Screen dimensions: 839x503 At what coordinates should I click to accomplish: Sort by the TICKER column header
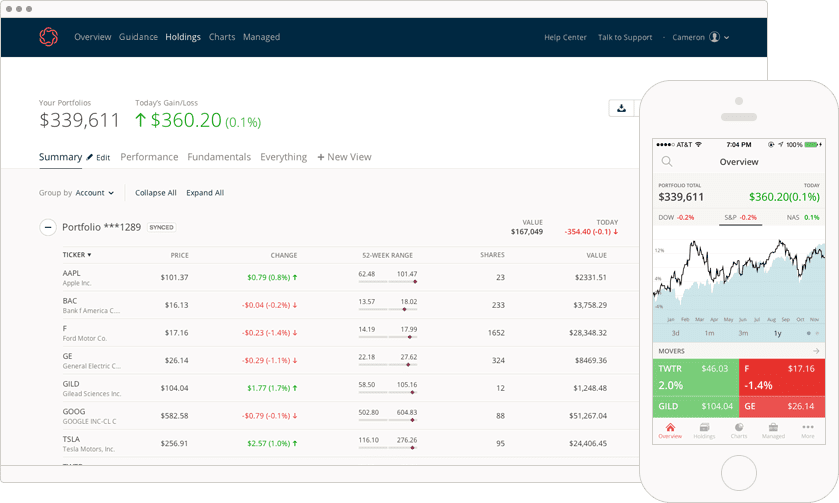coord(76,255)
